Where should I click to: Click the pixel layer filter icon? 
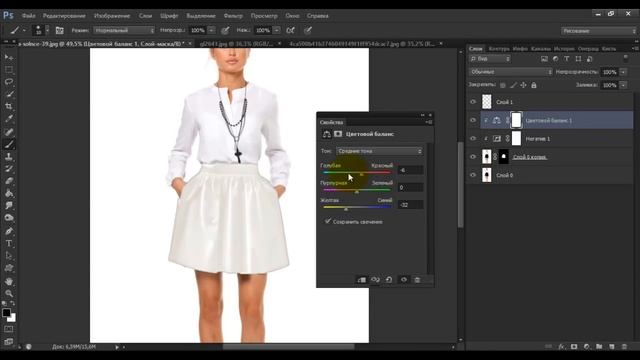click(x=544, y=59)
